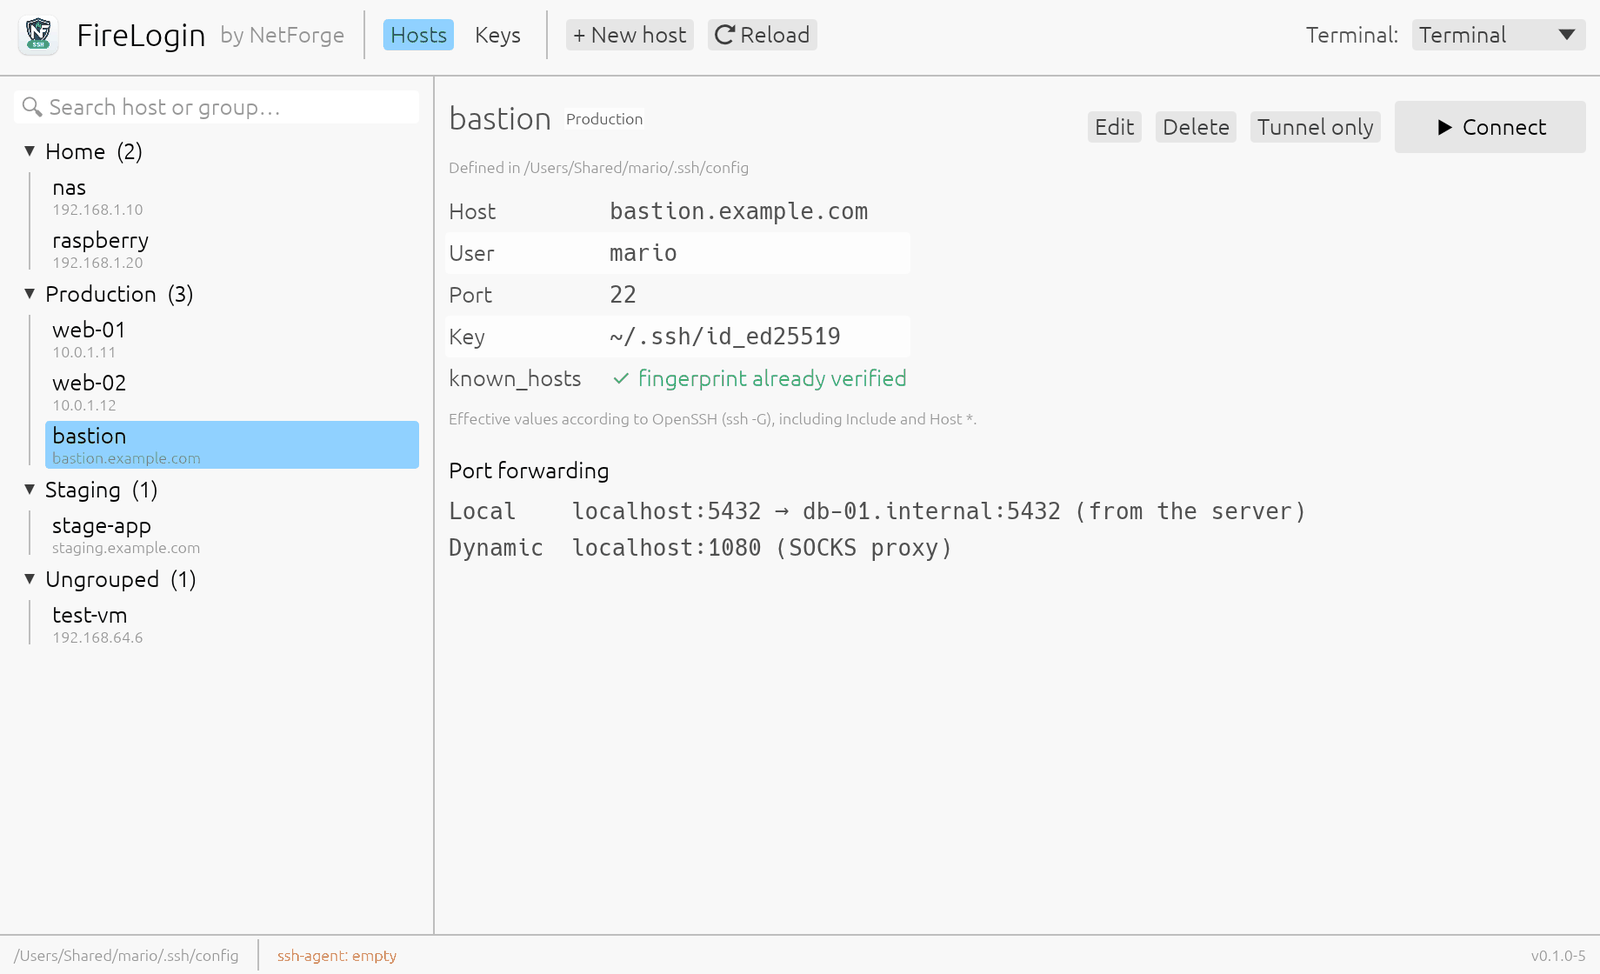Edit the bastion host

click(1114, 127)
